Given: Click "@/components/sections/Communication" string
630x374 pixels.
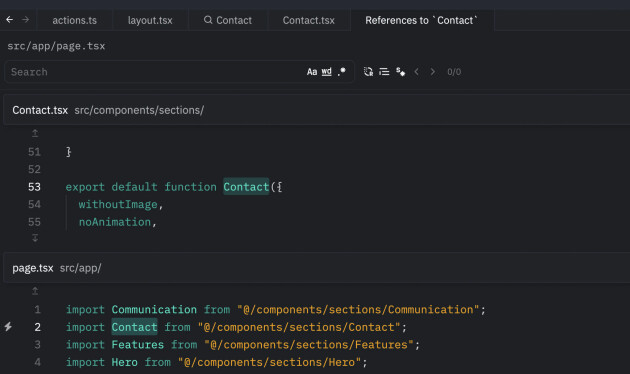Looking at the screenshot, I should (358, 310).
